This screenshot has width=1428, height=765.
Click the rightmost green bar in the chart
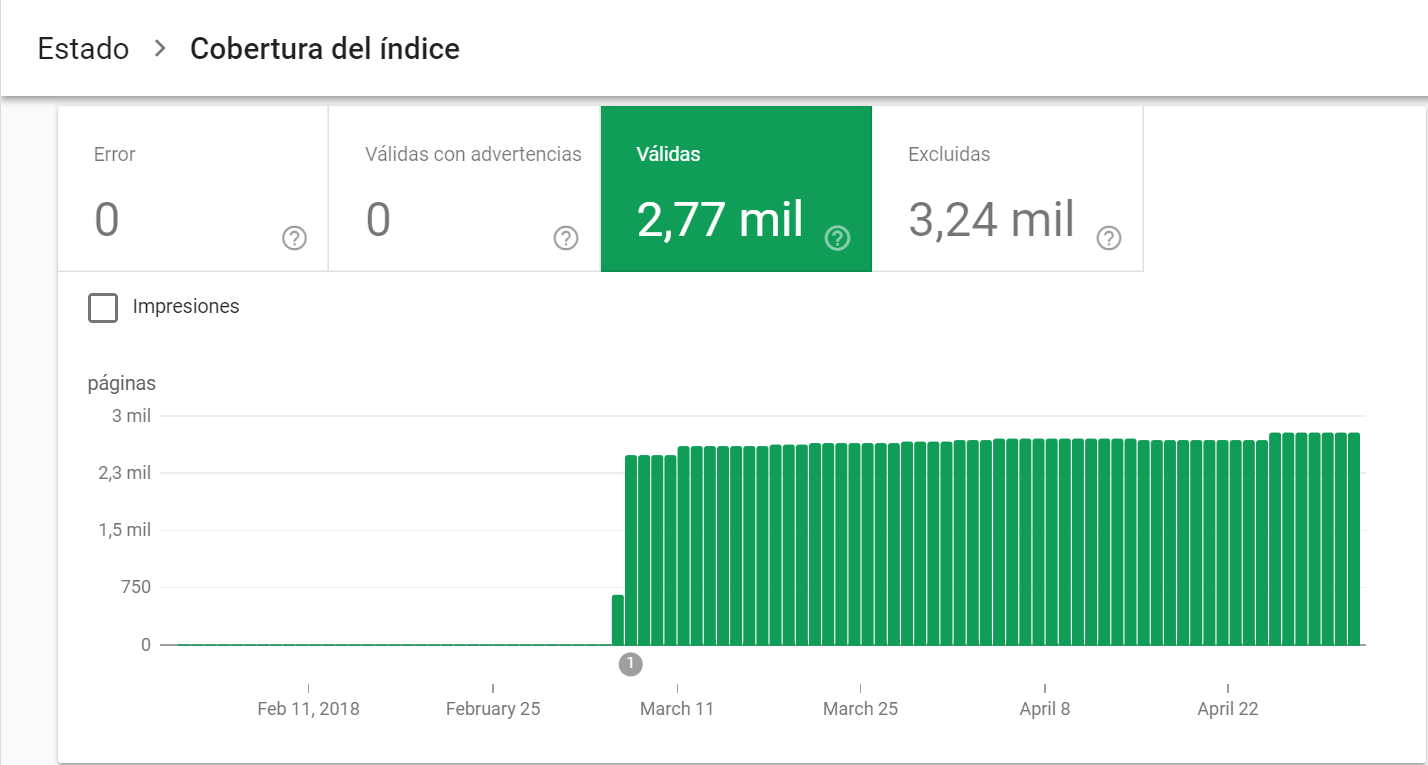(1353, 540)
